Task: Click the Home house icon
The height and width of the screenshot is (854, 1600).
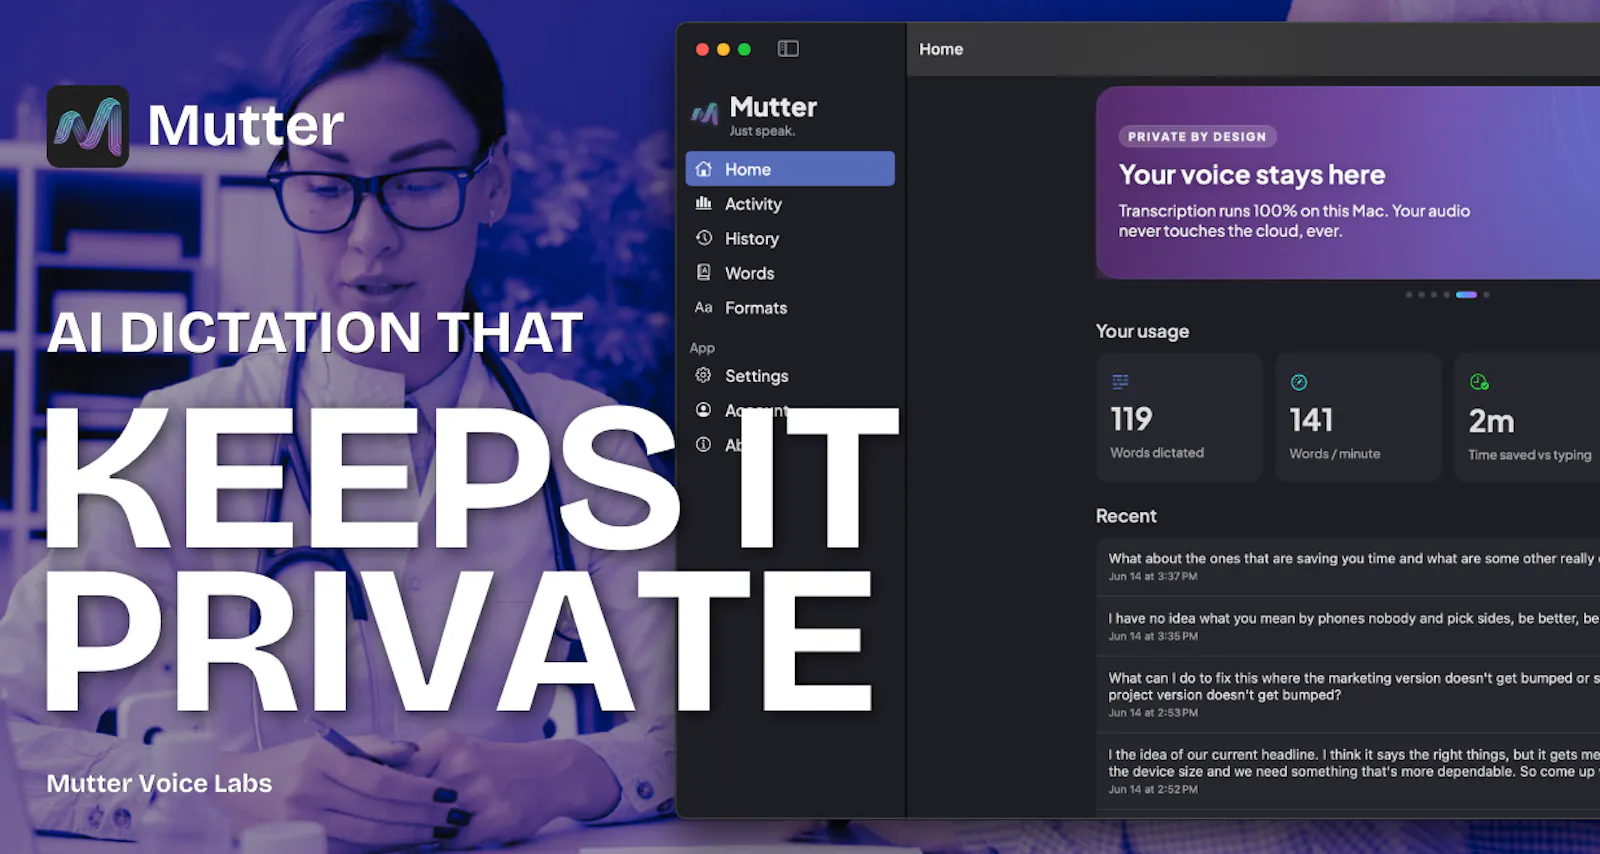Action: [x=704, y=169]
